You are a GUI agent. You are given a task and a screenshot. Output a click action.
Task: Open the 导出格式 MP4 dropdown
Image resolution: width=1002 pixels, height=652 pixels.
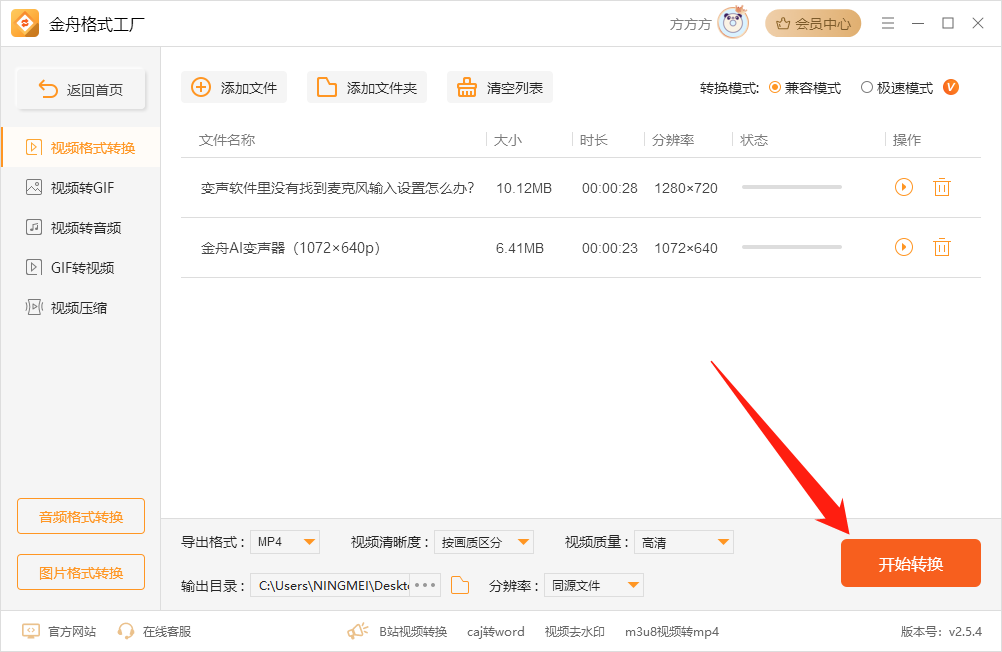(285, 541)
